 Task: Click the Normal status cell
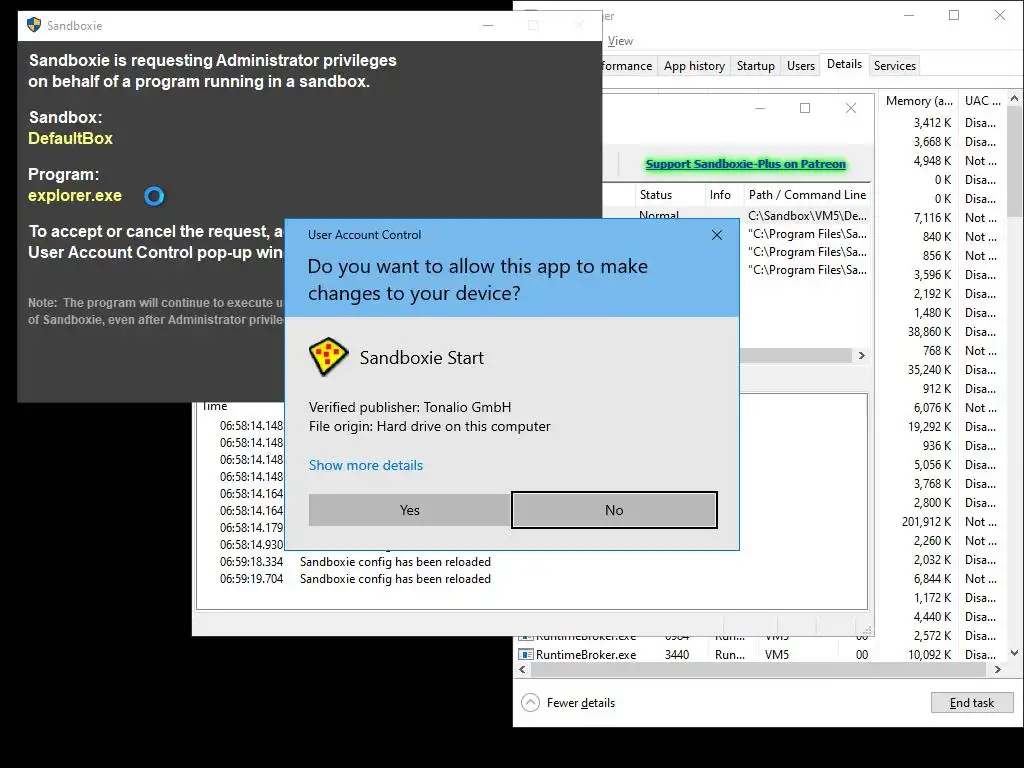pos(659,216)
